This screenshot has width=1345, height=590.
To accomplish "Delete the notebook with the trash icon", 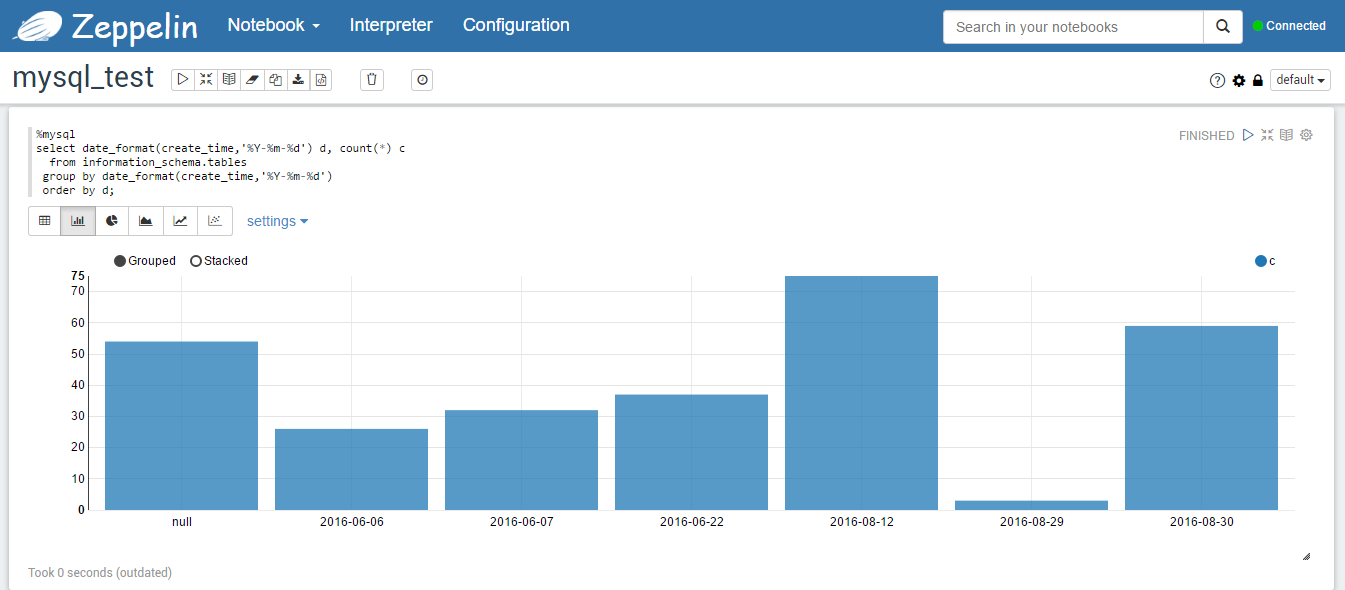I will pos(372,80).
